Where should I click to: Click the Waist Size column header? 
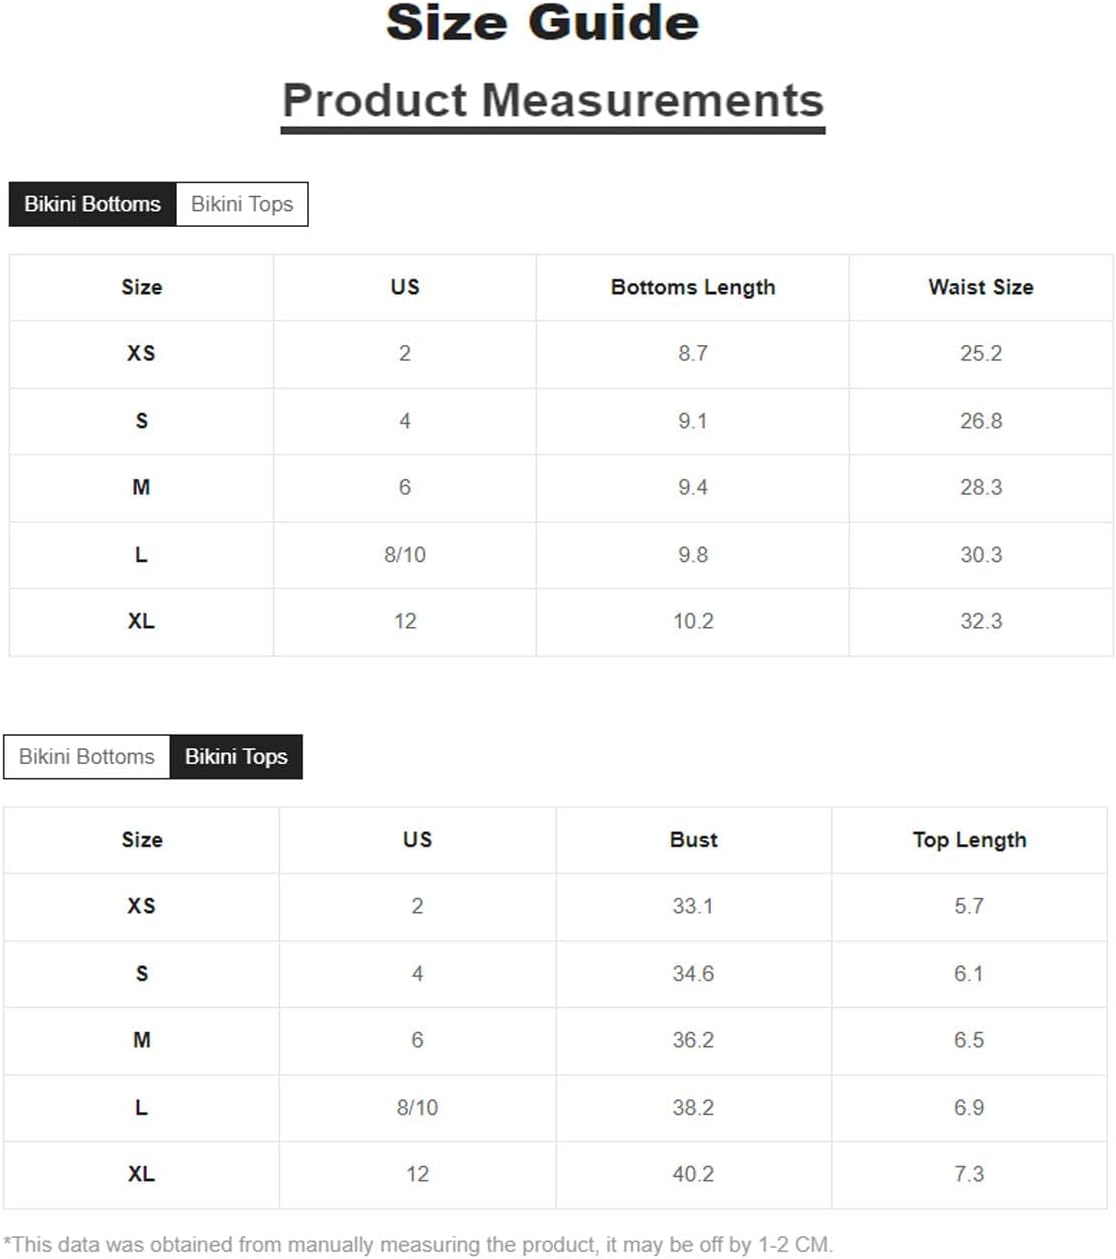[981, 287]
